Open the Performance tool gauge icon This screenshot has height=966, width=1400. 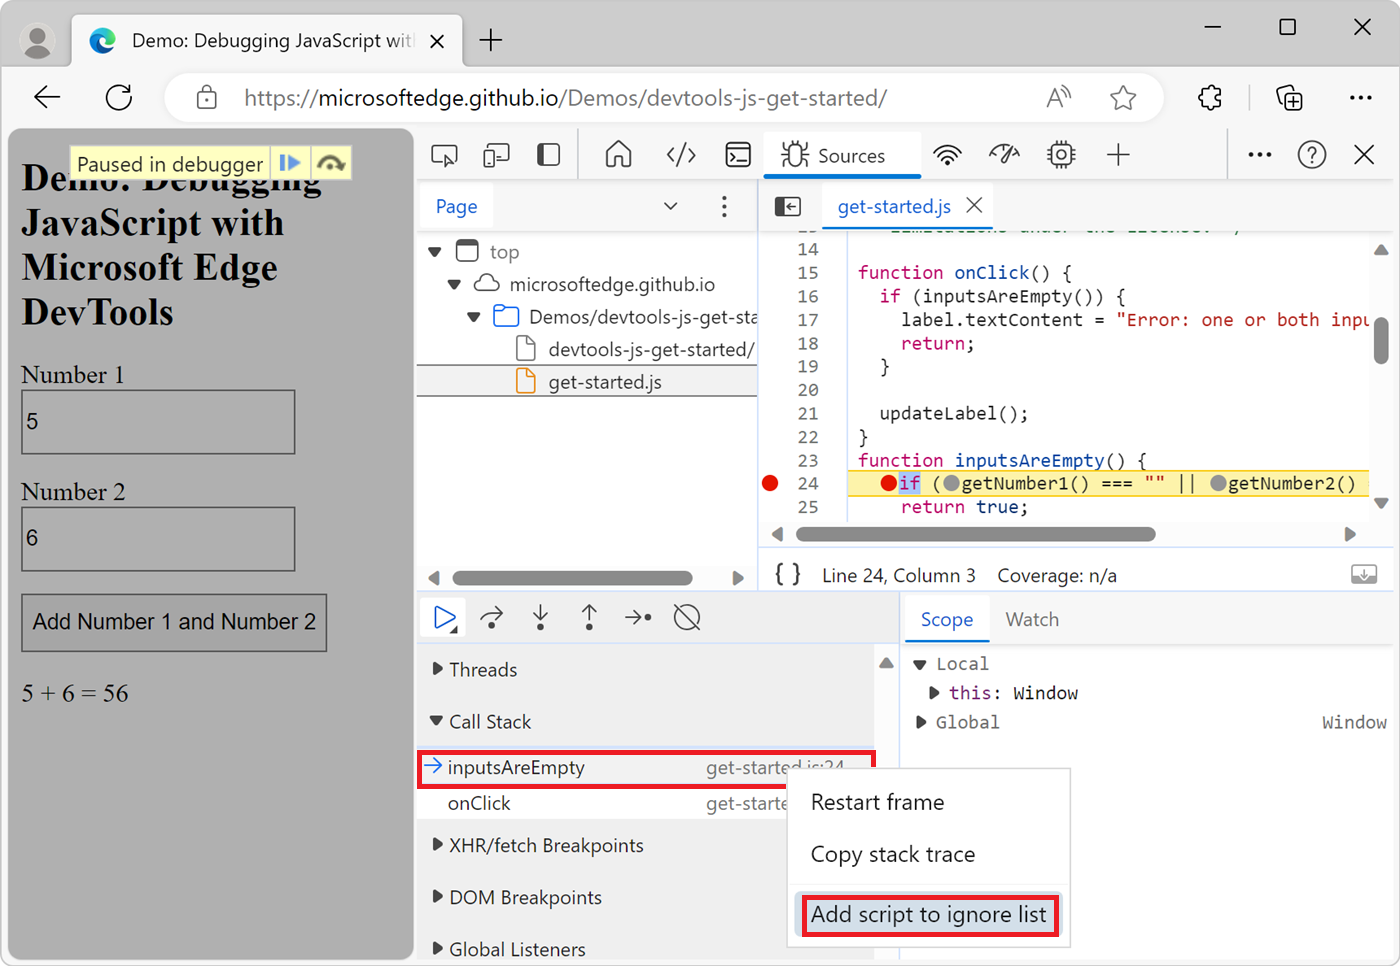coord(1004,155)
